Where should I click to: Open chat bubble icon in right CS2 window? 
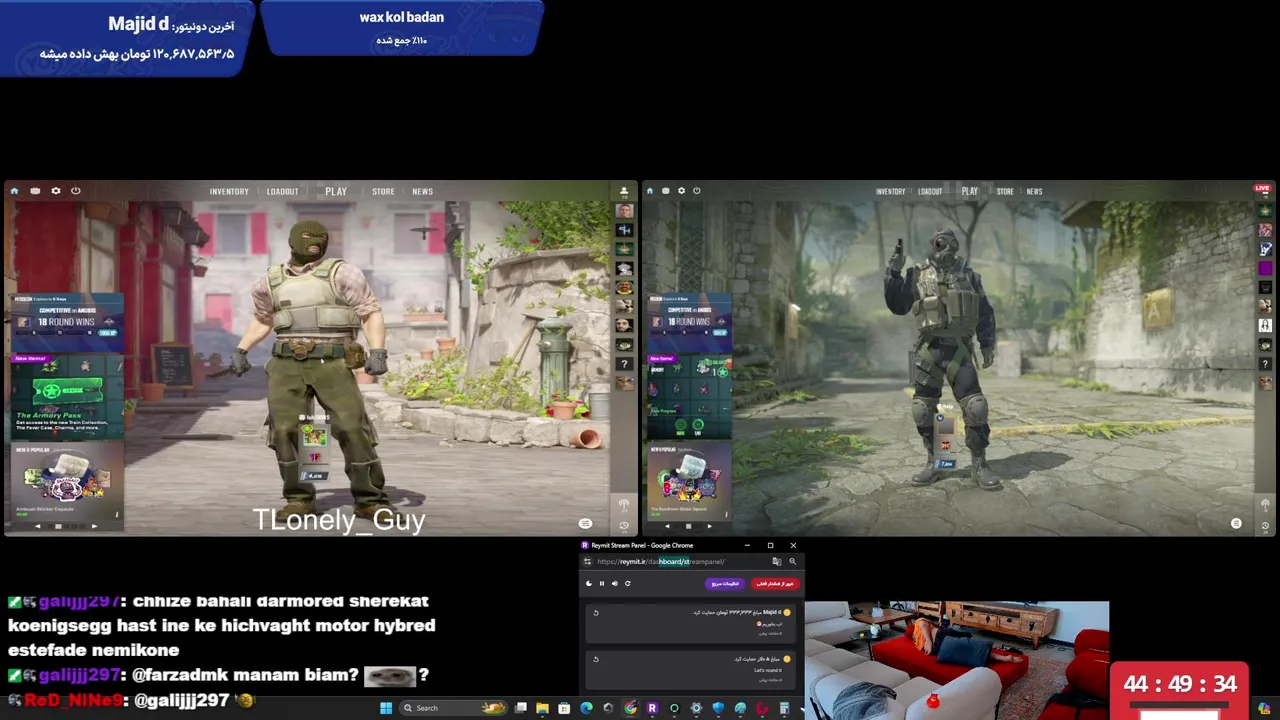[1236, 523]
